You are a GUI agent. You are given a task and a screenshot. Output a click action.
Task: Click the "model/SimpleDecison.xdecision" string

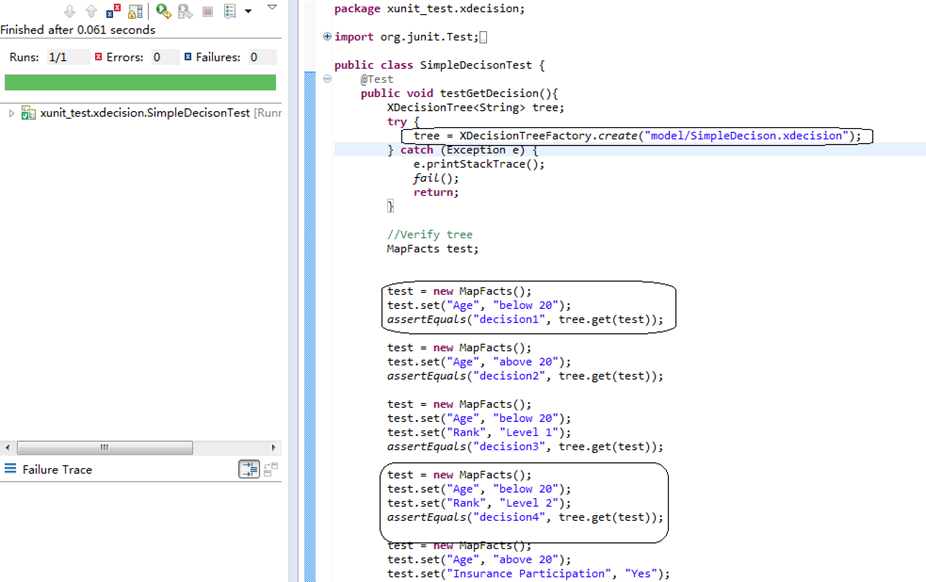coord(746,136)
